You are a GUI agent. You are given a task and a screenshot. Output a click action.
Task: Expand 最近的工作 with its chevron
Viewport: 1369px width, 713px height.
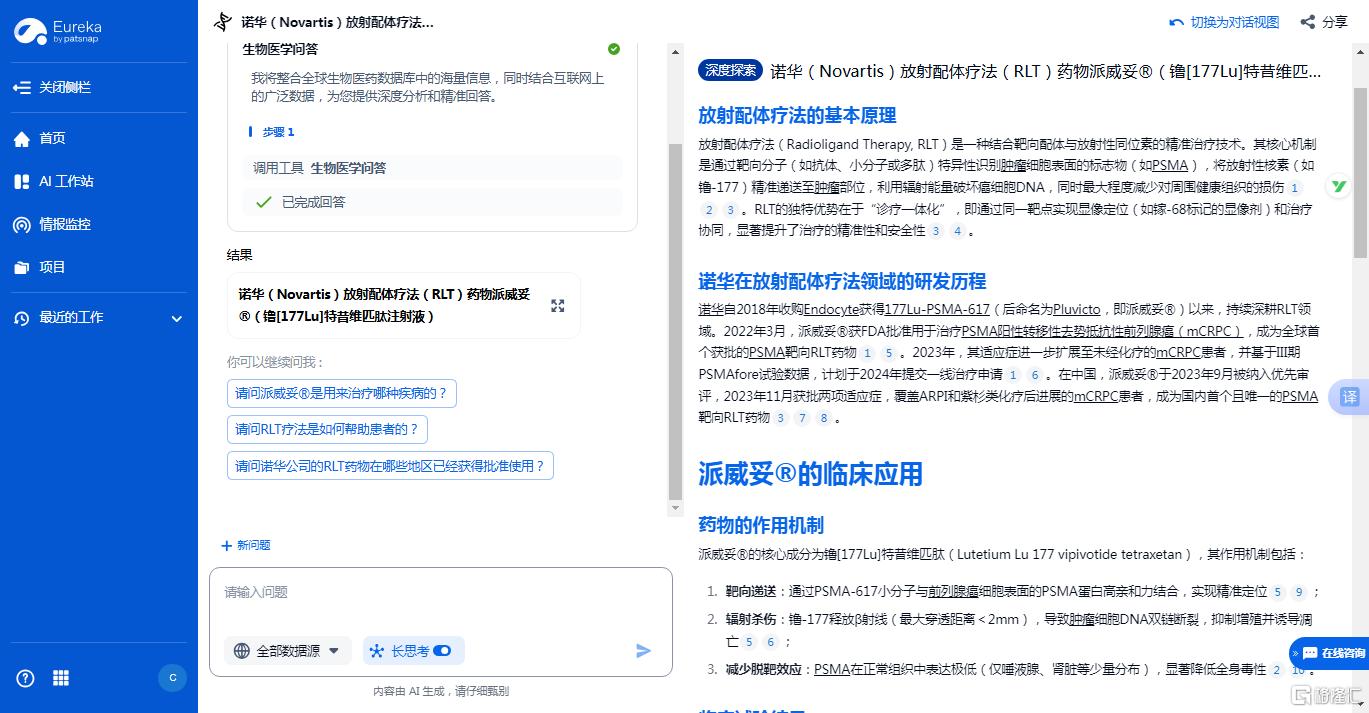tap(176, 318)
